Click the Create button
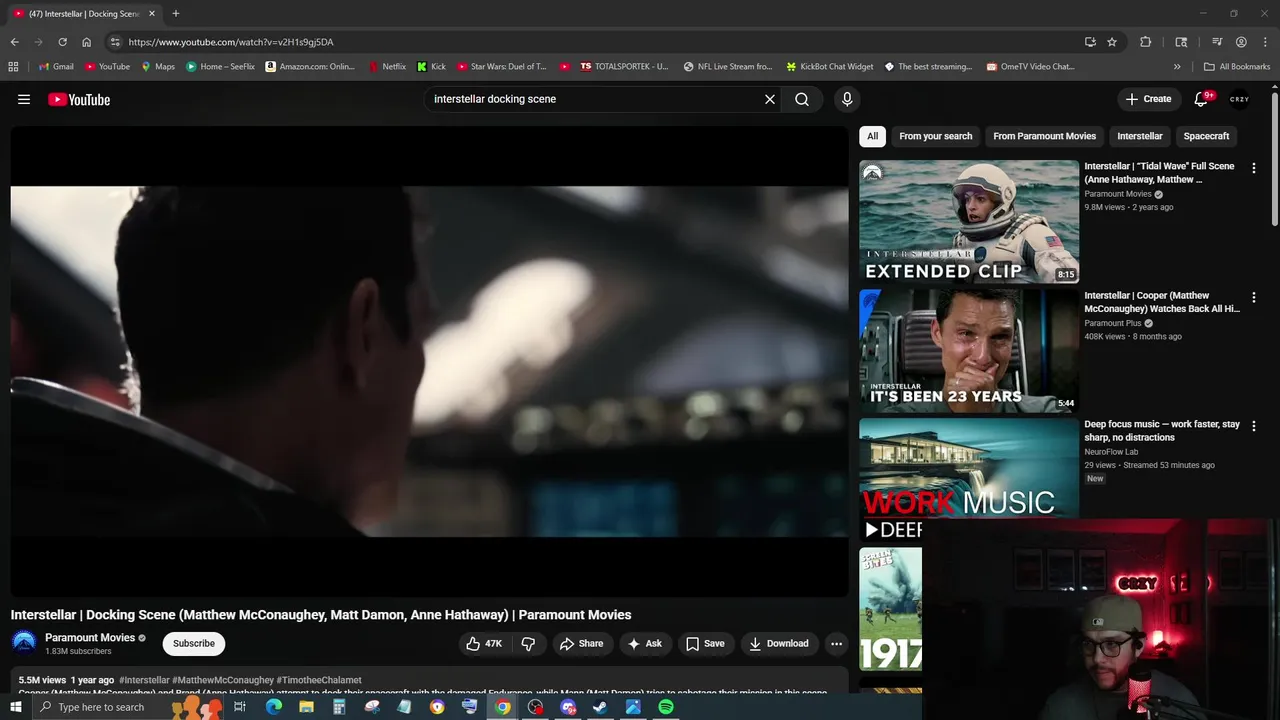 tap(1148, 99)
